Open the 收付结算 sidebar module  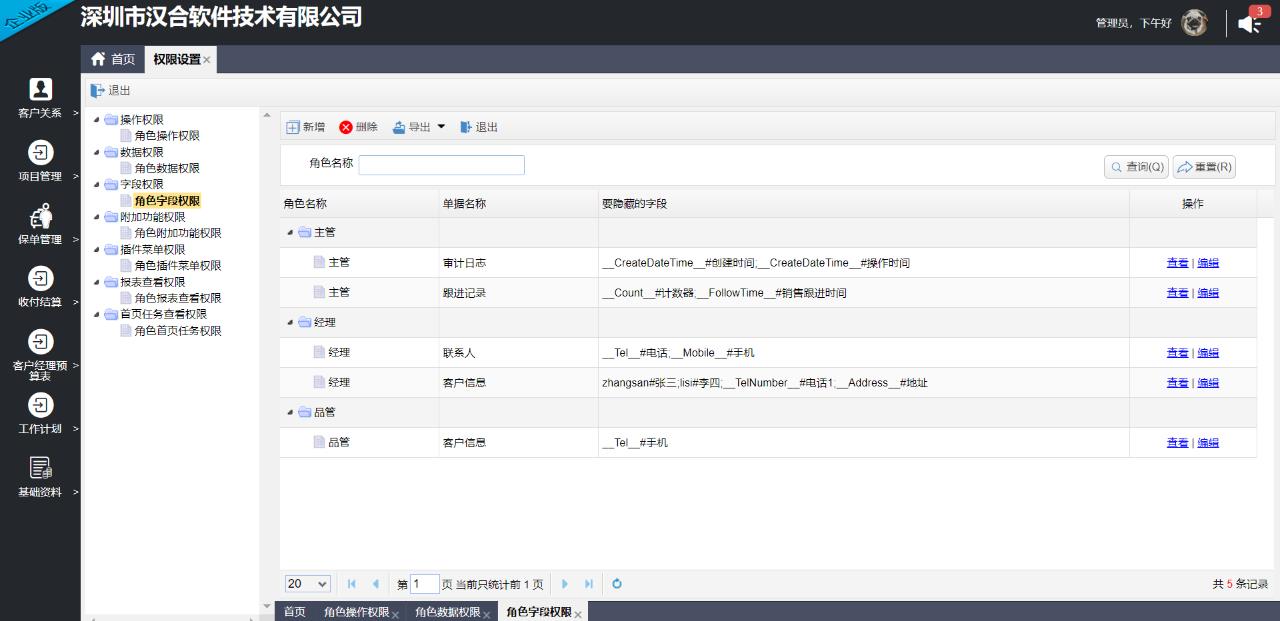(x=40, y=287)
